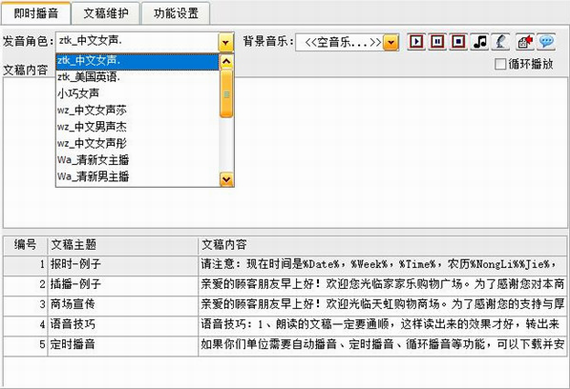Click the microphone recording icon
Viewport: 570px width, 389px height.
tap(501, 41)
